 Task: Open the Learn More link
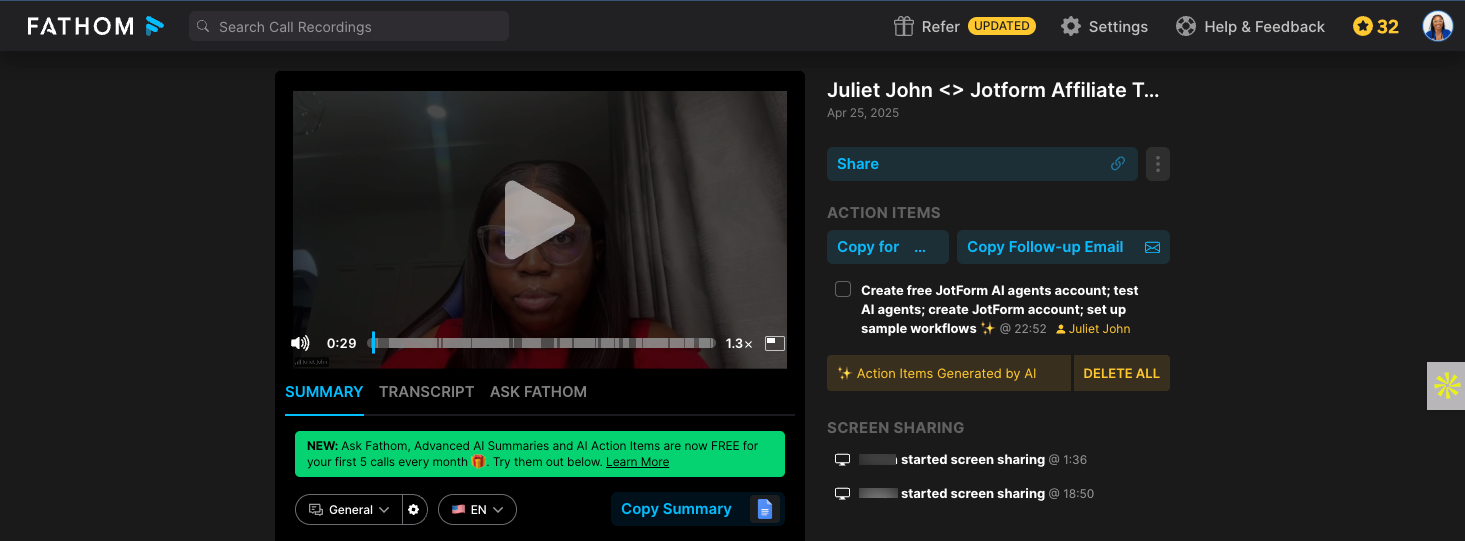(x=637, y=462)
